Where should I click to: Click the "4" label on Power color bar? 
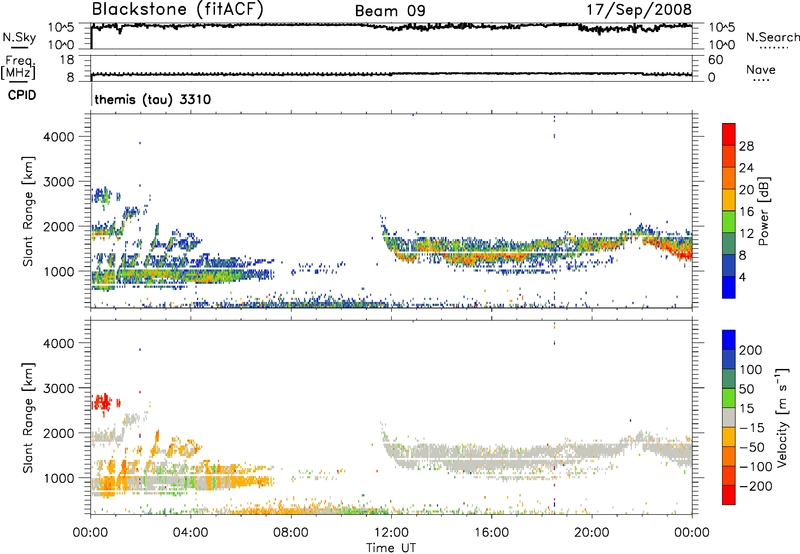pyautogui.click(x=742, y=277)
